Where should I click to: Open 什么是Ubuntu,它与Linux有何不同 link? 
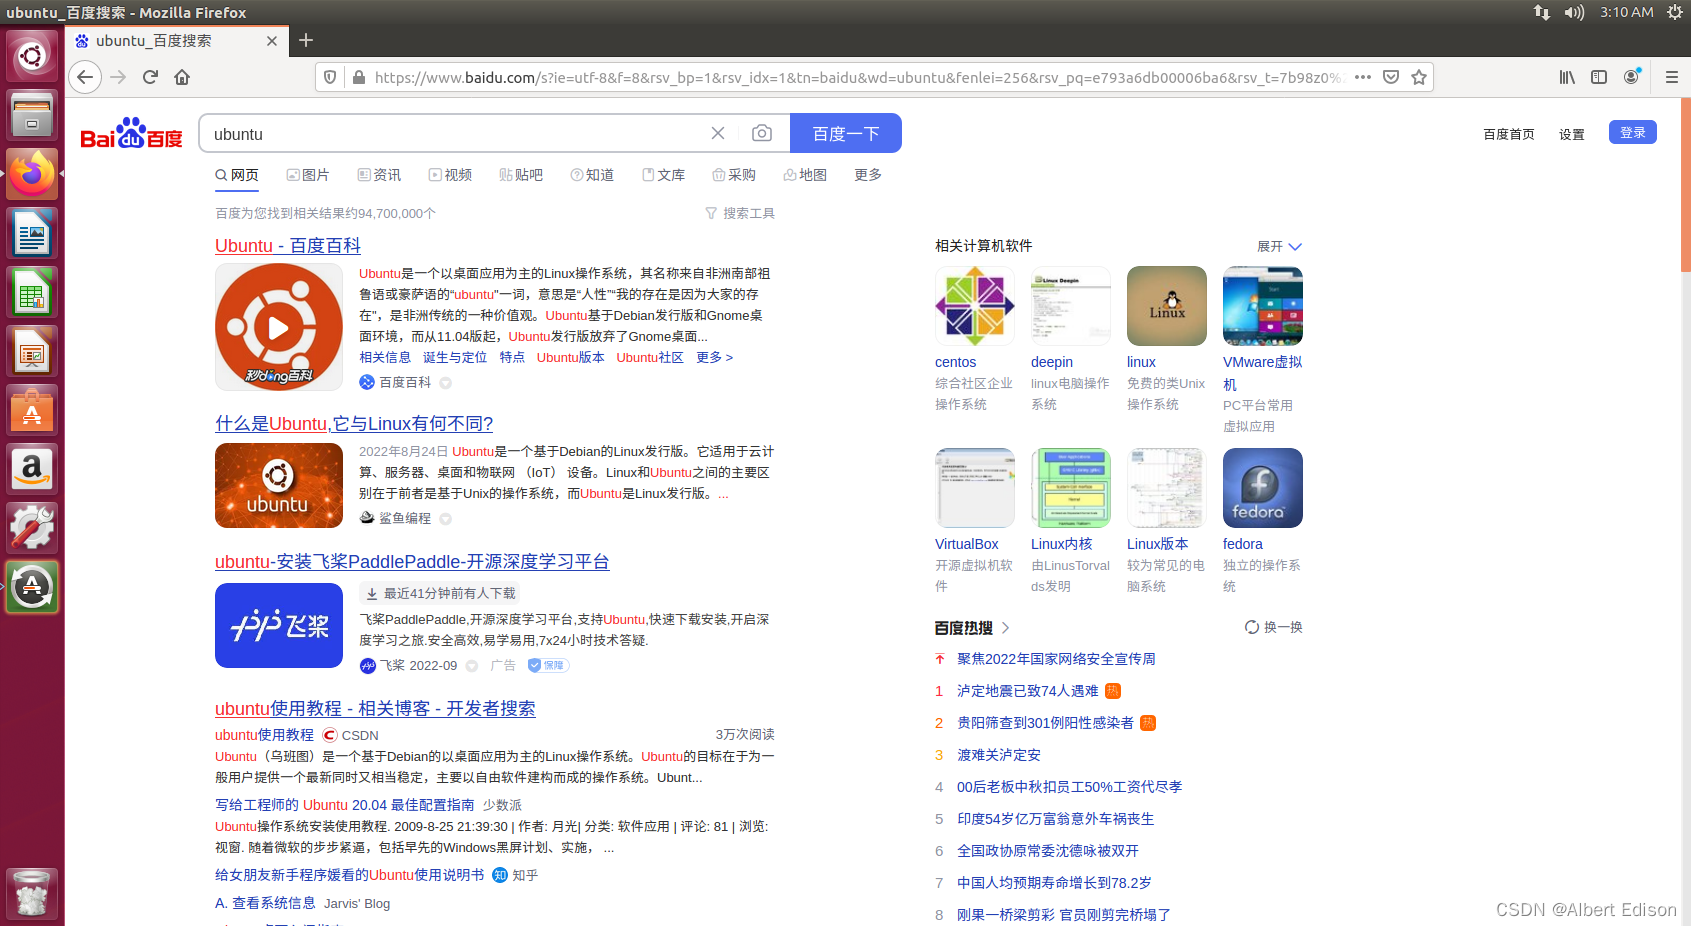tap(354, 424)
